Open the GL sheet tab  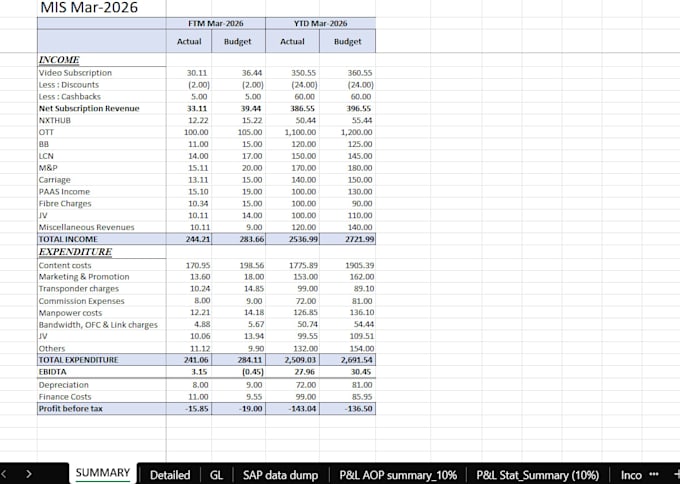pyautogui.click(x=216, y=475)
